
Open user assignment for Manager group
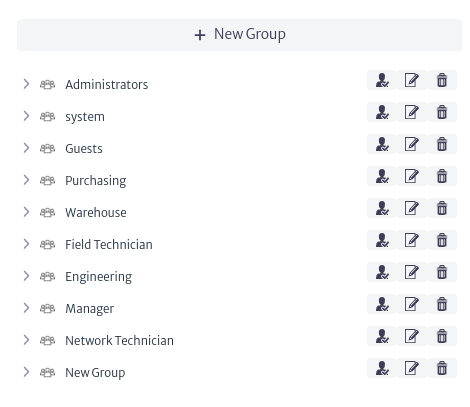tap(382, 304)
